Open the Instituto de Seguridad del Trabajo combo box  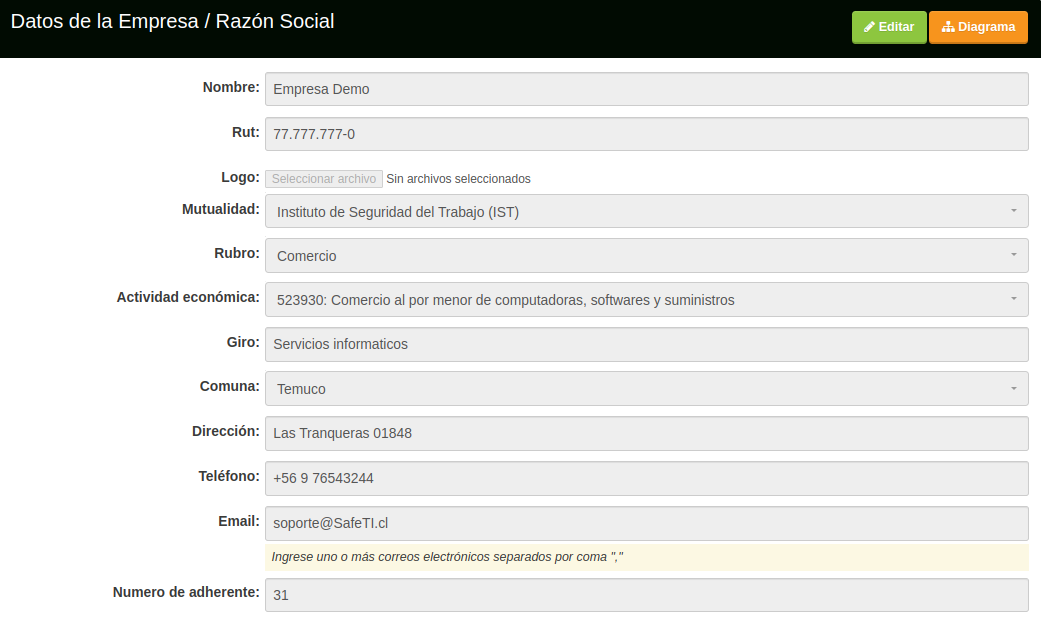pos(647,211)
